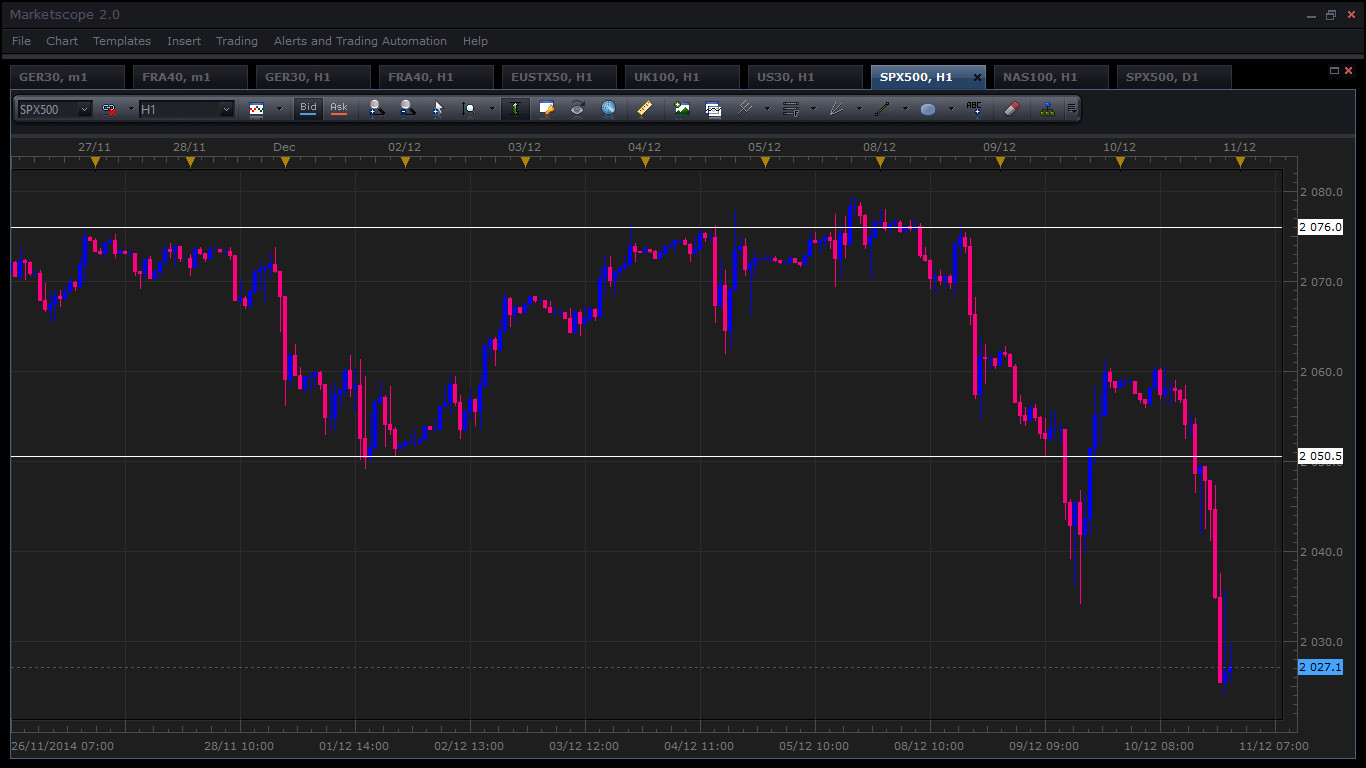Image resolution: width=1366 pixels, height=768 pixels.
Task: Click the eye icon in toolbar
Action: point(577,108)
